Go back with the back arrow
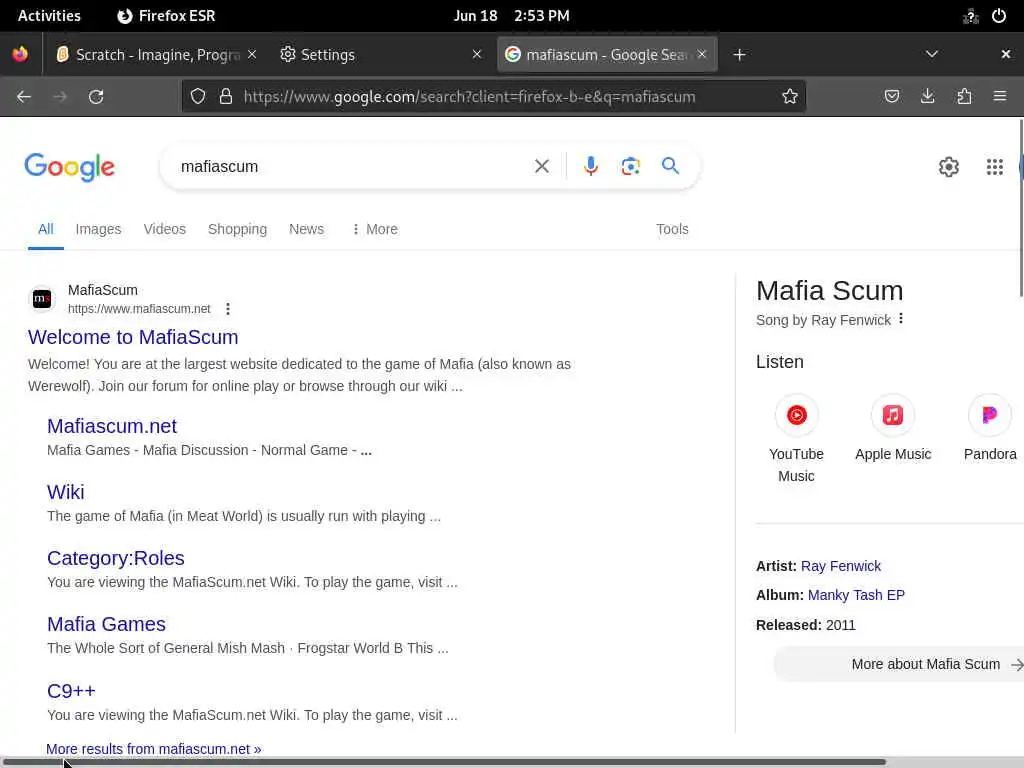 24,97
